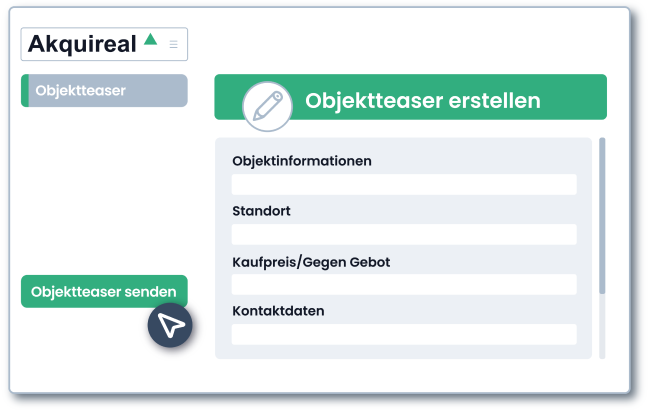Screen dimensions: 649x410
Task: Select the Objektteaser sidebar item
Action: (104, 91)
